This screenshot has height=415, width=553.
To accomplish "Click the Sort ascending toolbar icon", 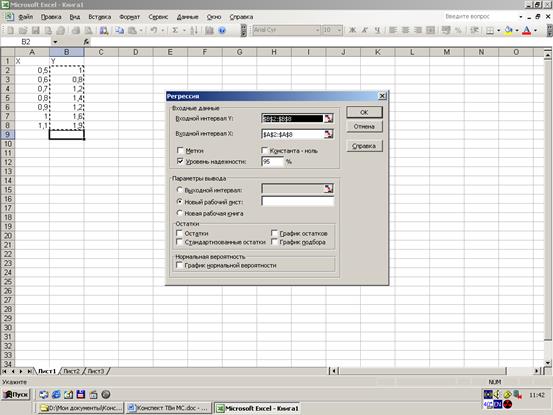I will tap(194, 30).
